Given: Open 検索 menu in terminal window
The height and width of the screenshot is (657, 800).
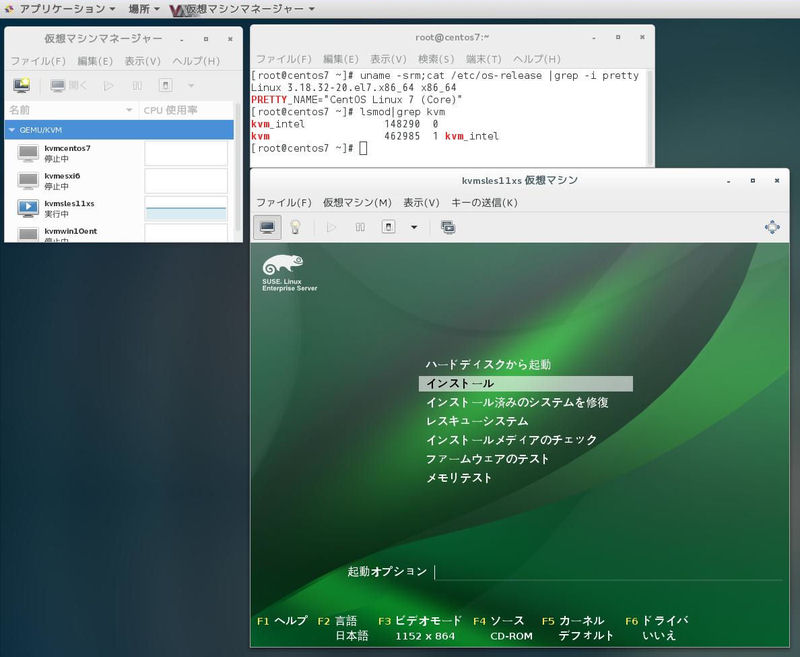Looking at the screenshot, I should pos(436,59).
